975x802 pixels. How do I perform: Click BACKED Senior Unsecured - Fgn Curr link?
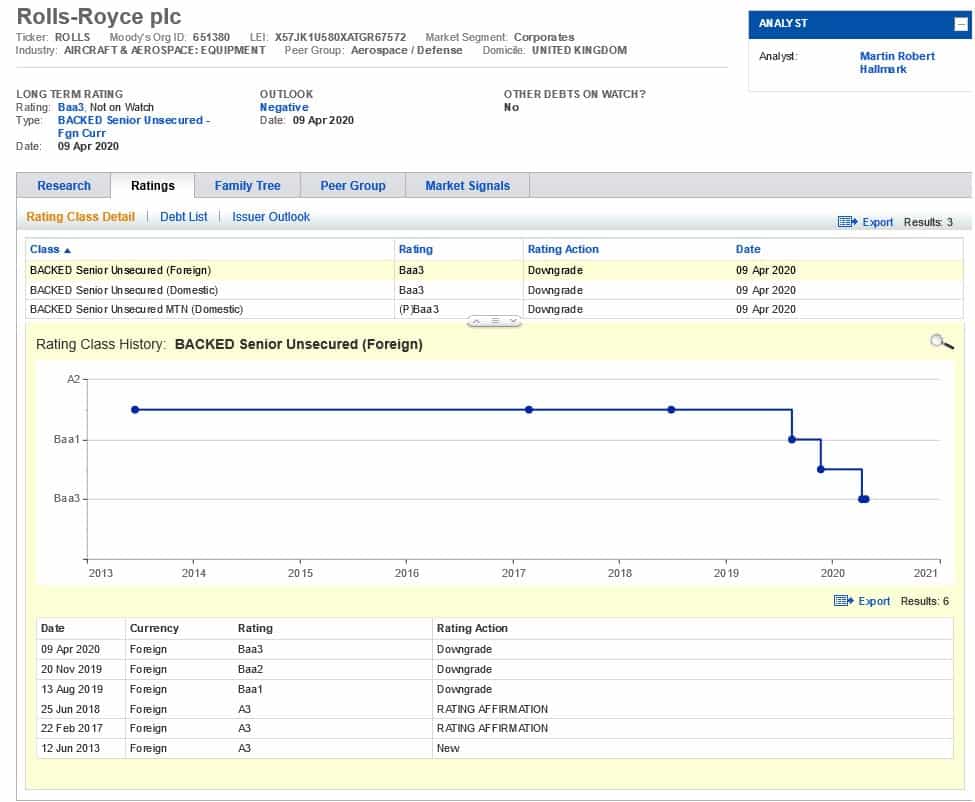134,126
